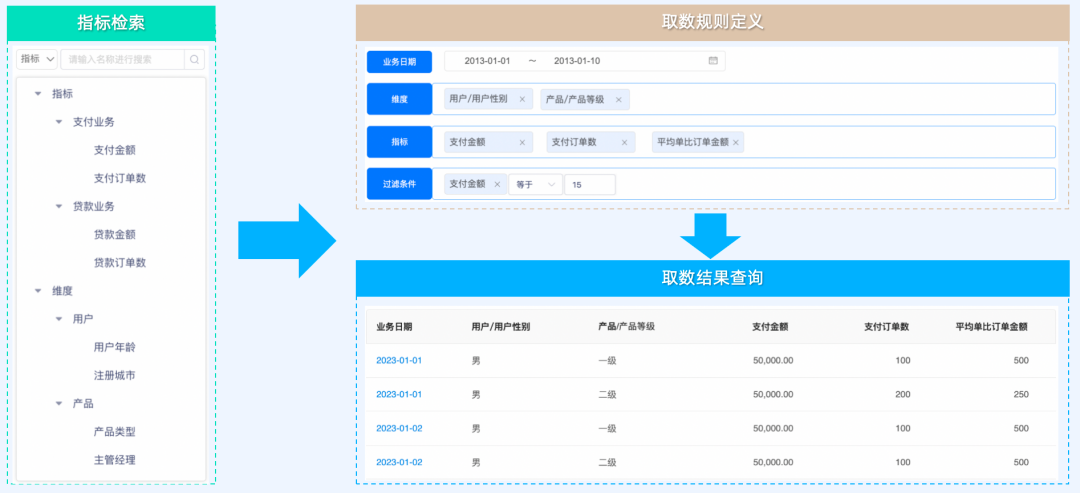Click the 业务日期 blue label button
1080x493 pixels.
tap(399, 61)
